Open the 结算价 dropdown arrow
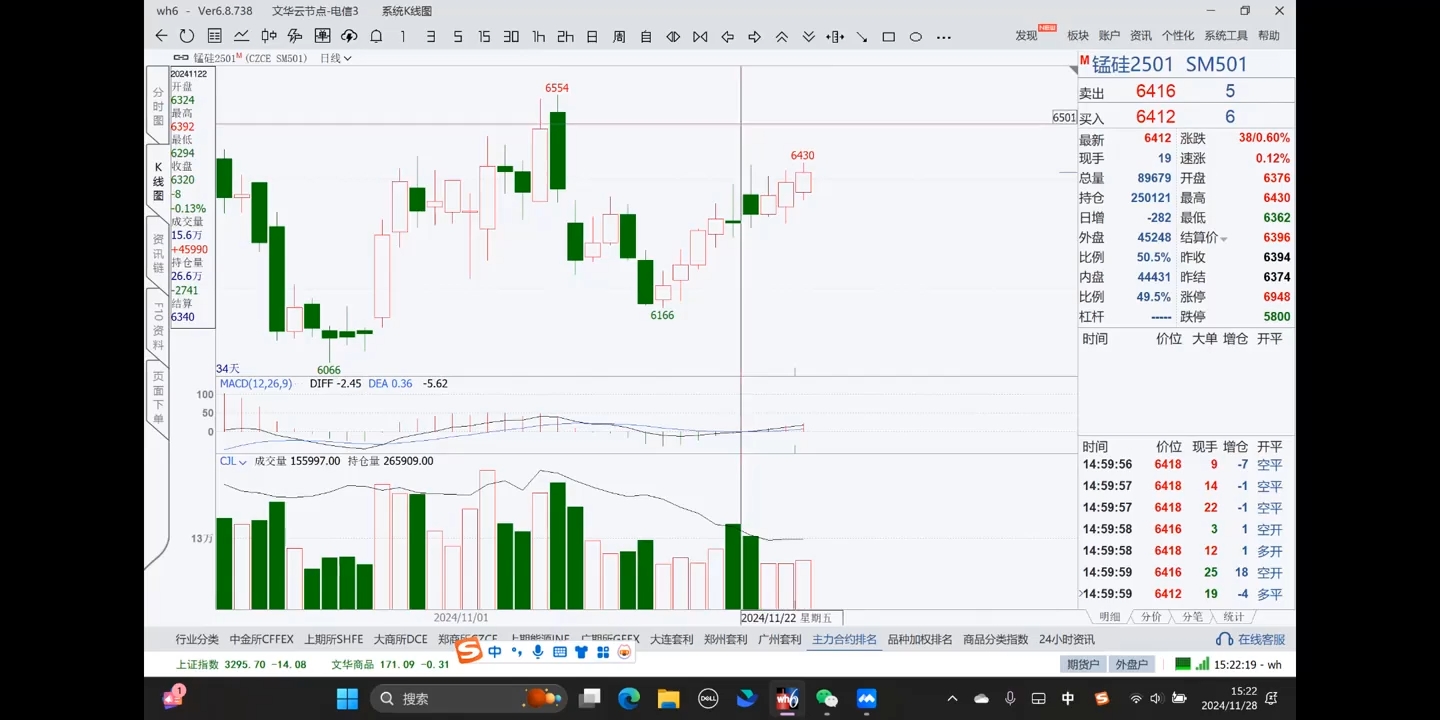The height and width of the screenshot is (720, 1440). pyautogui.click(x=1223, y=239)
